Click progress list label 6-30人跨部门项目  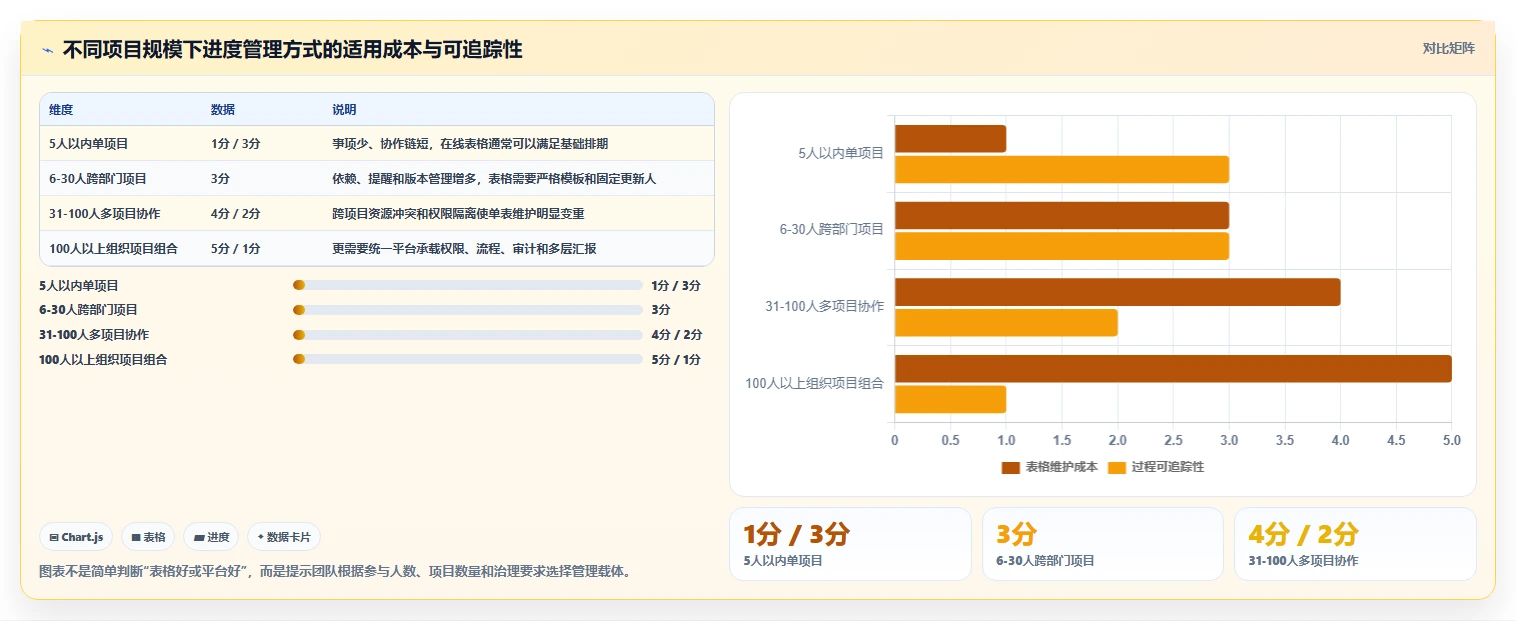[x=88, y=310]
